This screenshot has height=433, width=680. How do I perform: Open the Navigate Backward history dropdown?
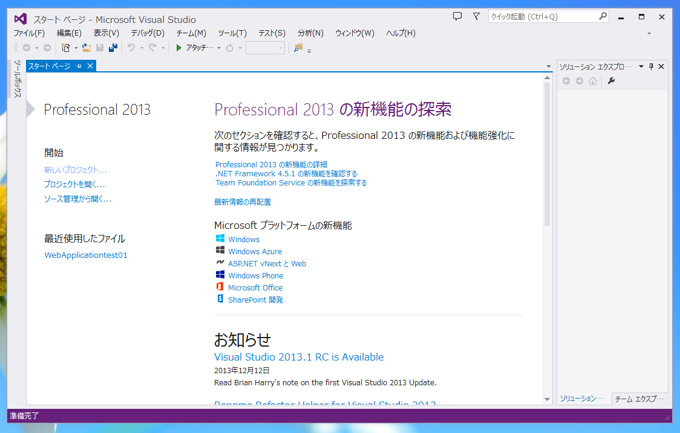click(x=37, y=48)
